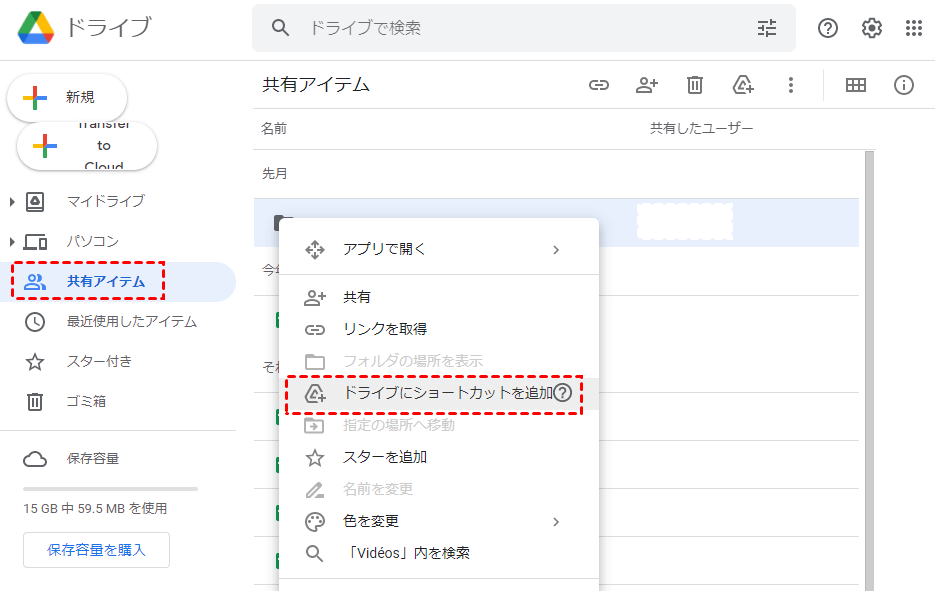Switch to grid layout view
Viewport: 935px width, 591px height.
click(x=856, y=85)
